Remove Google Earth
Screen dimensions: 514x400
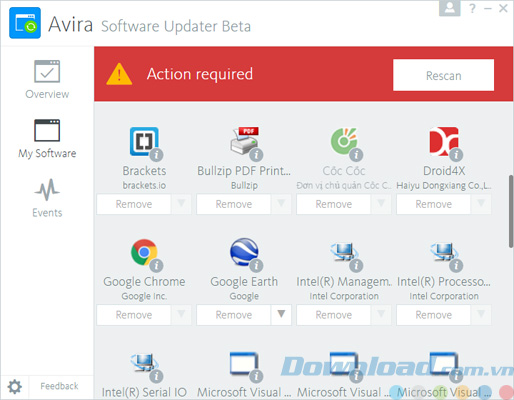click(234, 315)
